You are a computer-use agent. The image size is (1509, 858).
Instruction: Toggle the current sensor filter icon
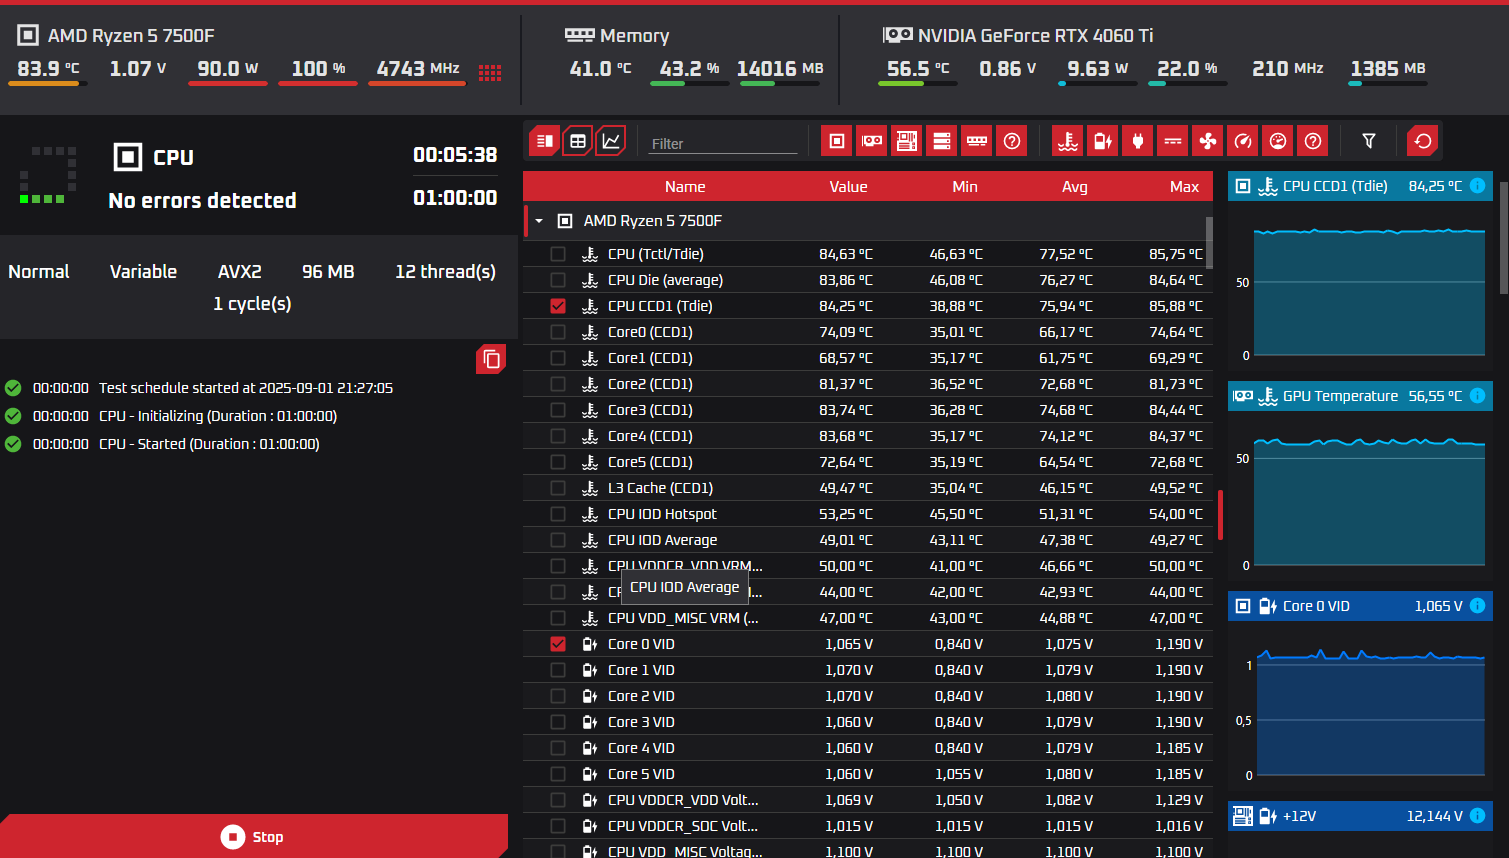[x=1173, y=141]
